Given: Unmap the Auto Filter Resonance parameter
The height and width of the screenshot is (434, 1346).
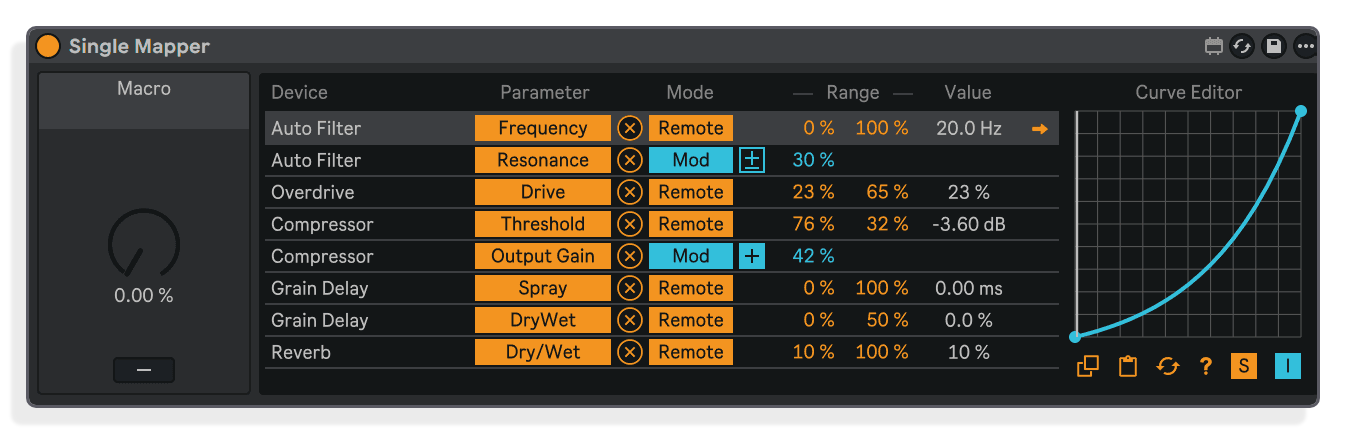Looking at the screenshot, I should 629,160.
